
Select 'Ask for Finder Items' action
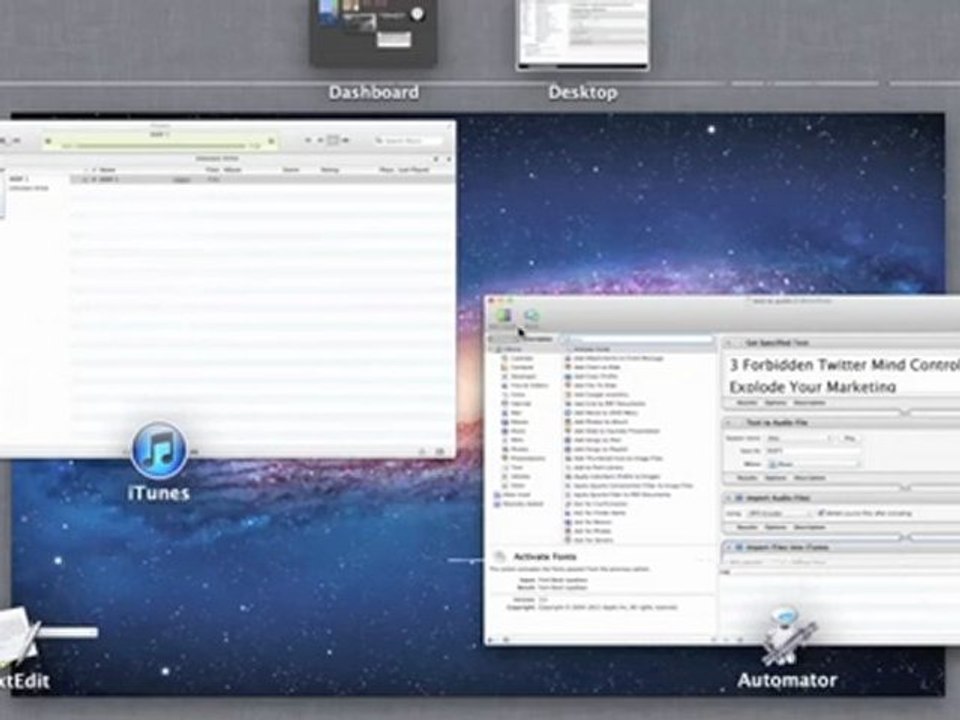[594, 513]
